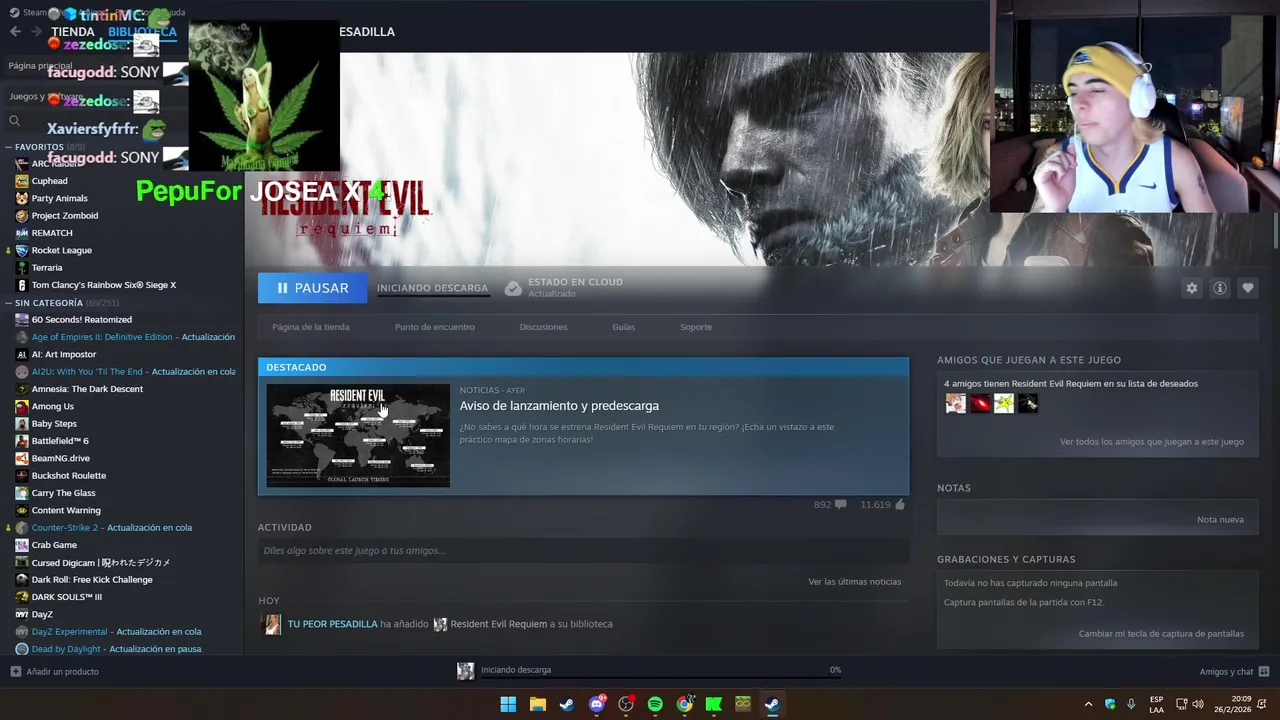Click the Terraria game icon
This screenshot has width=1280, height=720.
[22, 268]
